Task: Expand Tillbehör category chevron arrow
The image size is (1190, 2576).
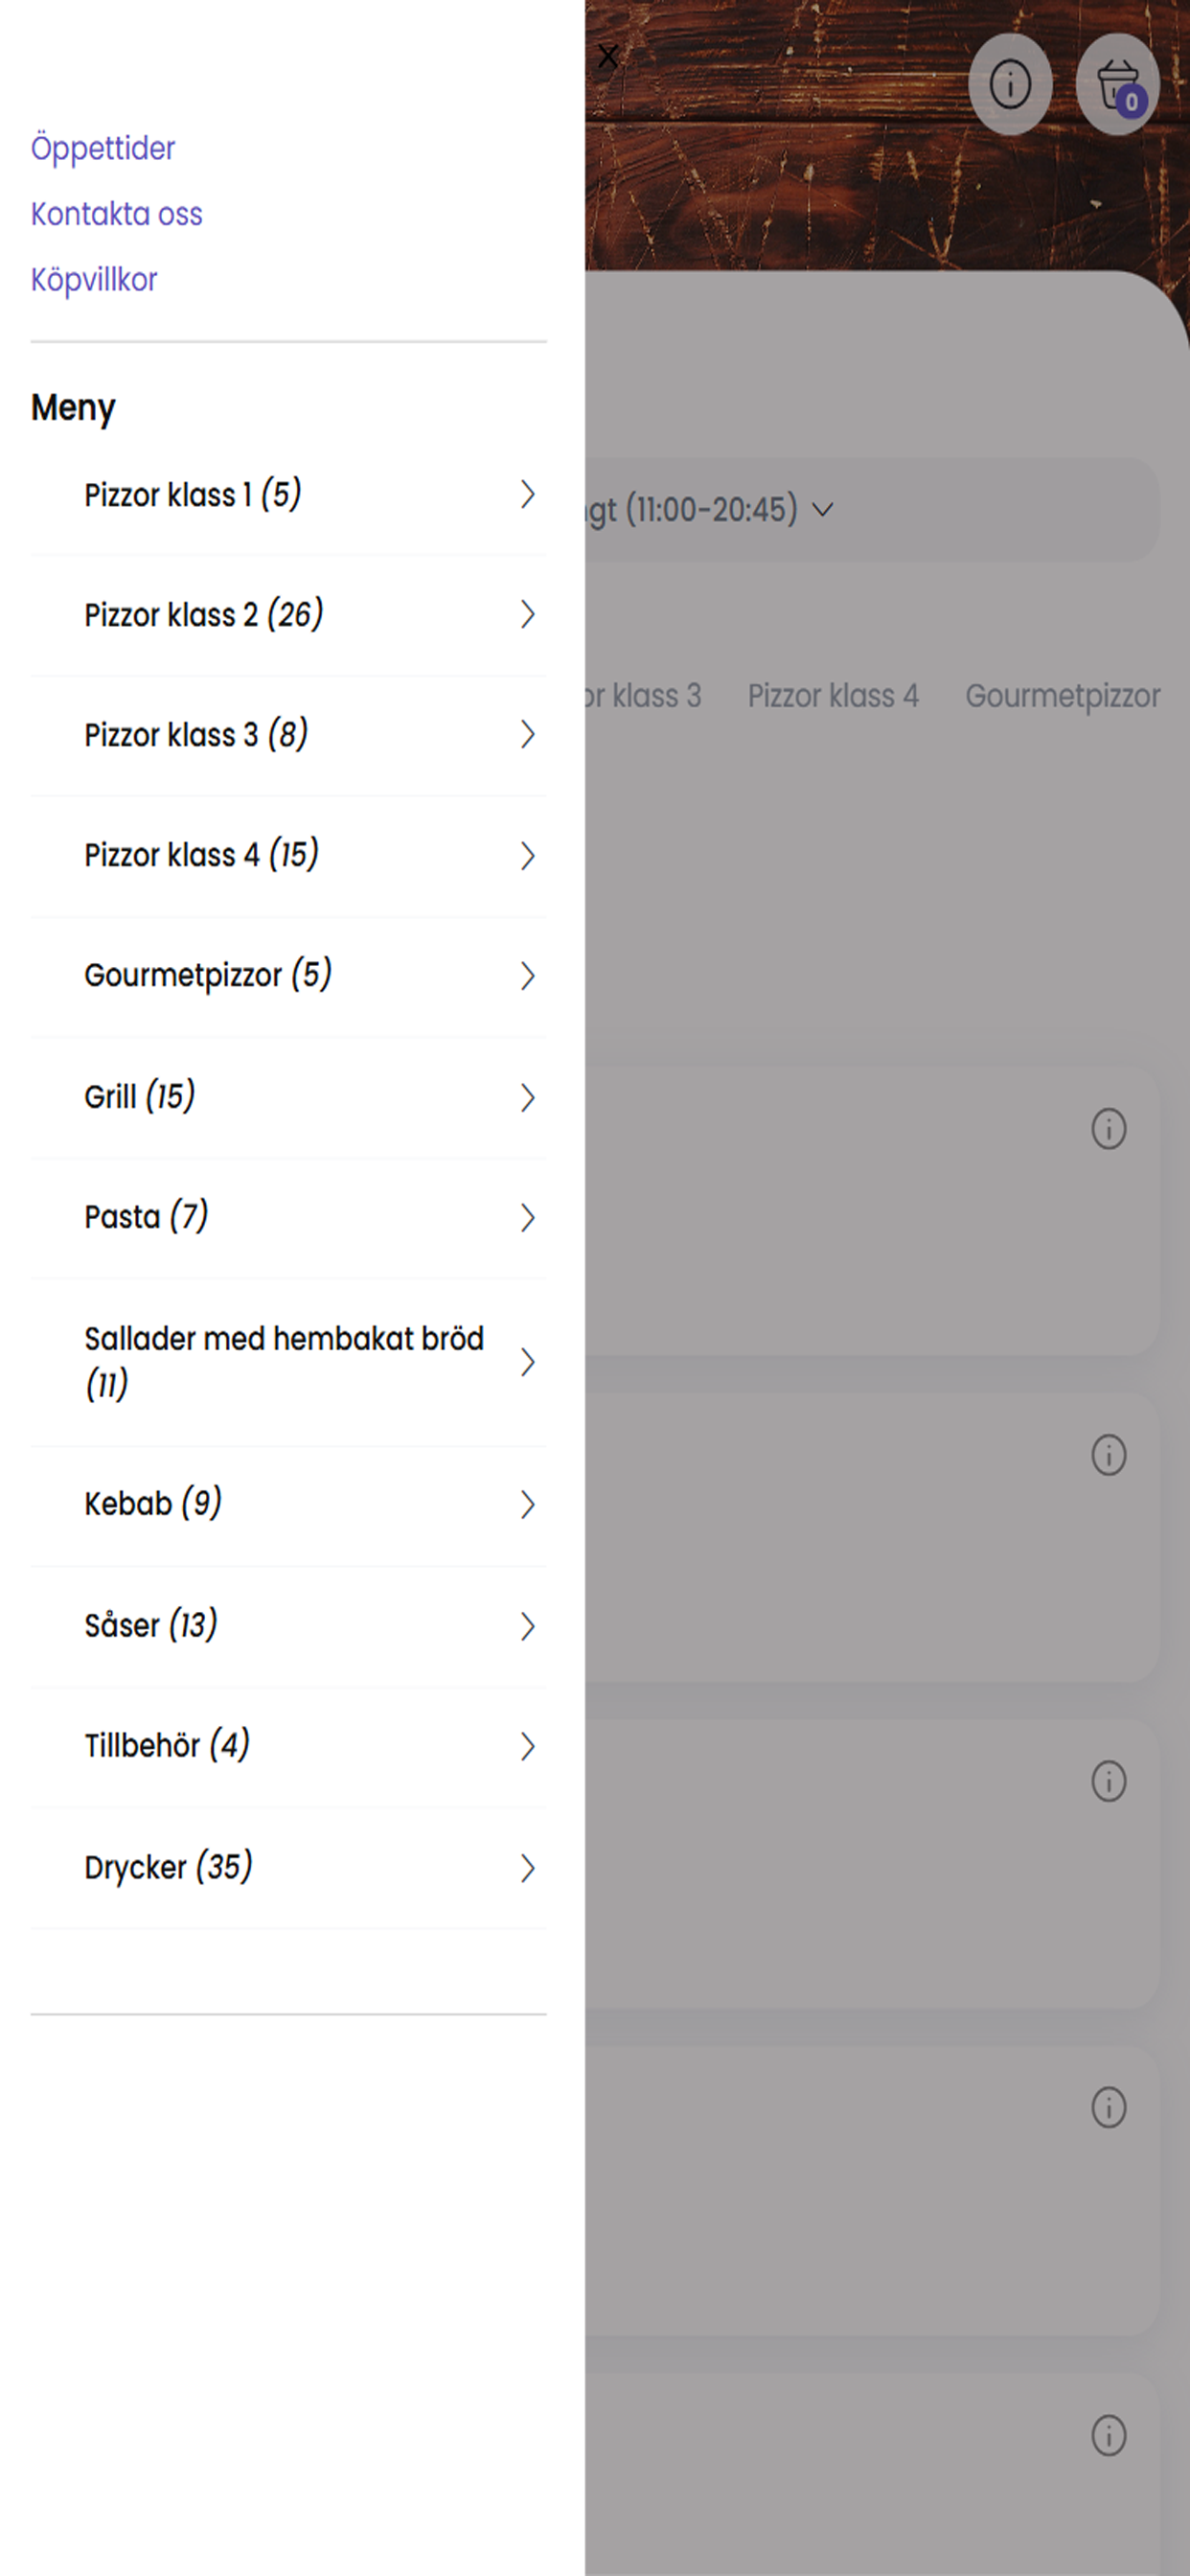Action: pos(527,1746)
